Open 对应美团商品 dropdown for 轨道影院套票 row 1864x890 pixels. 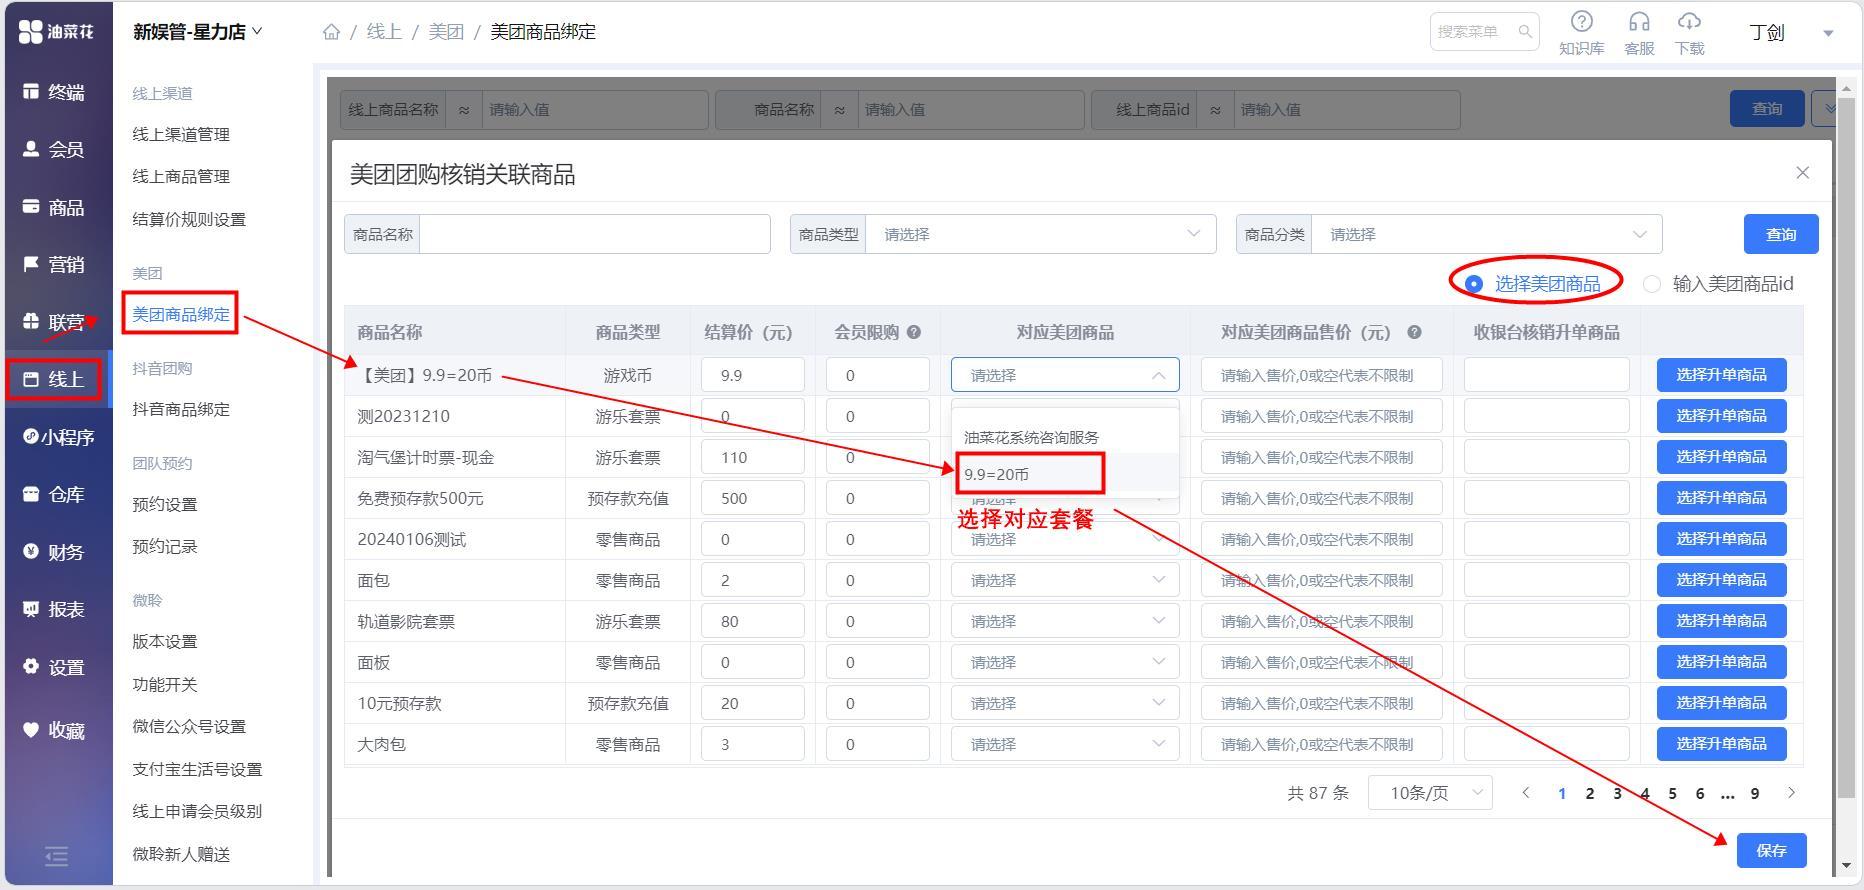[x=1065, y=621]
